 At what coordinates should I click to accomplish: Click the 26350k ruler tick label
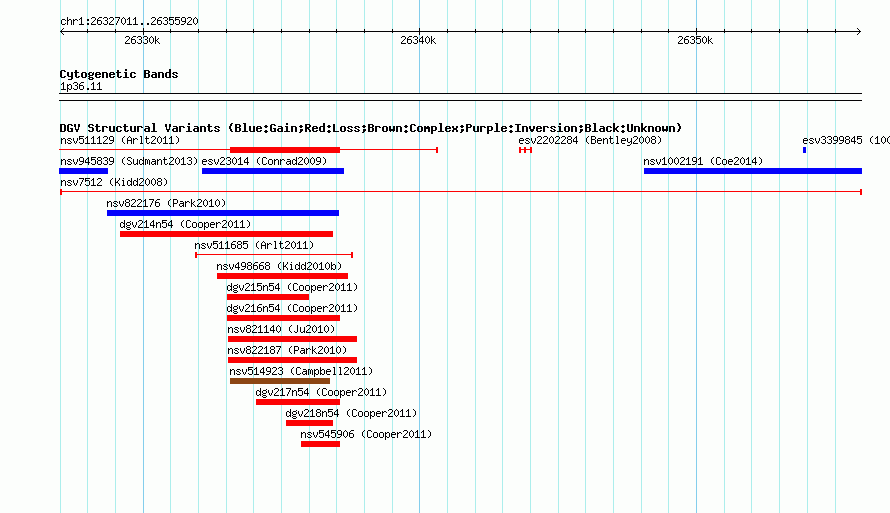(x=695, y=40)
